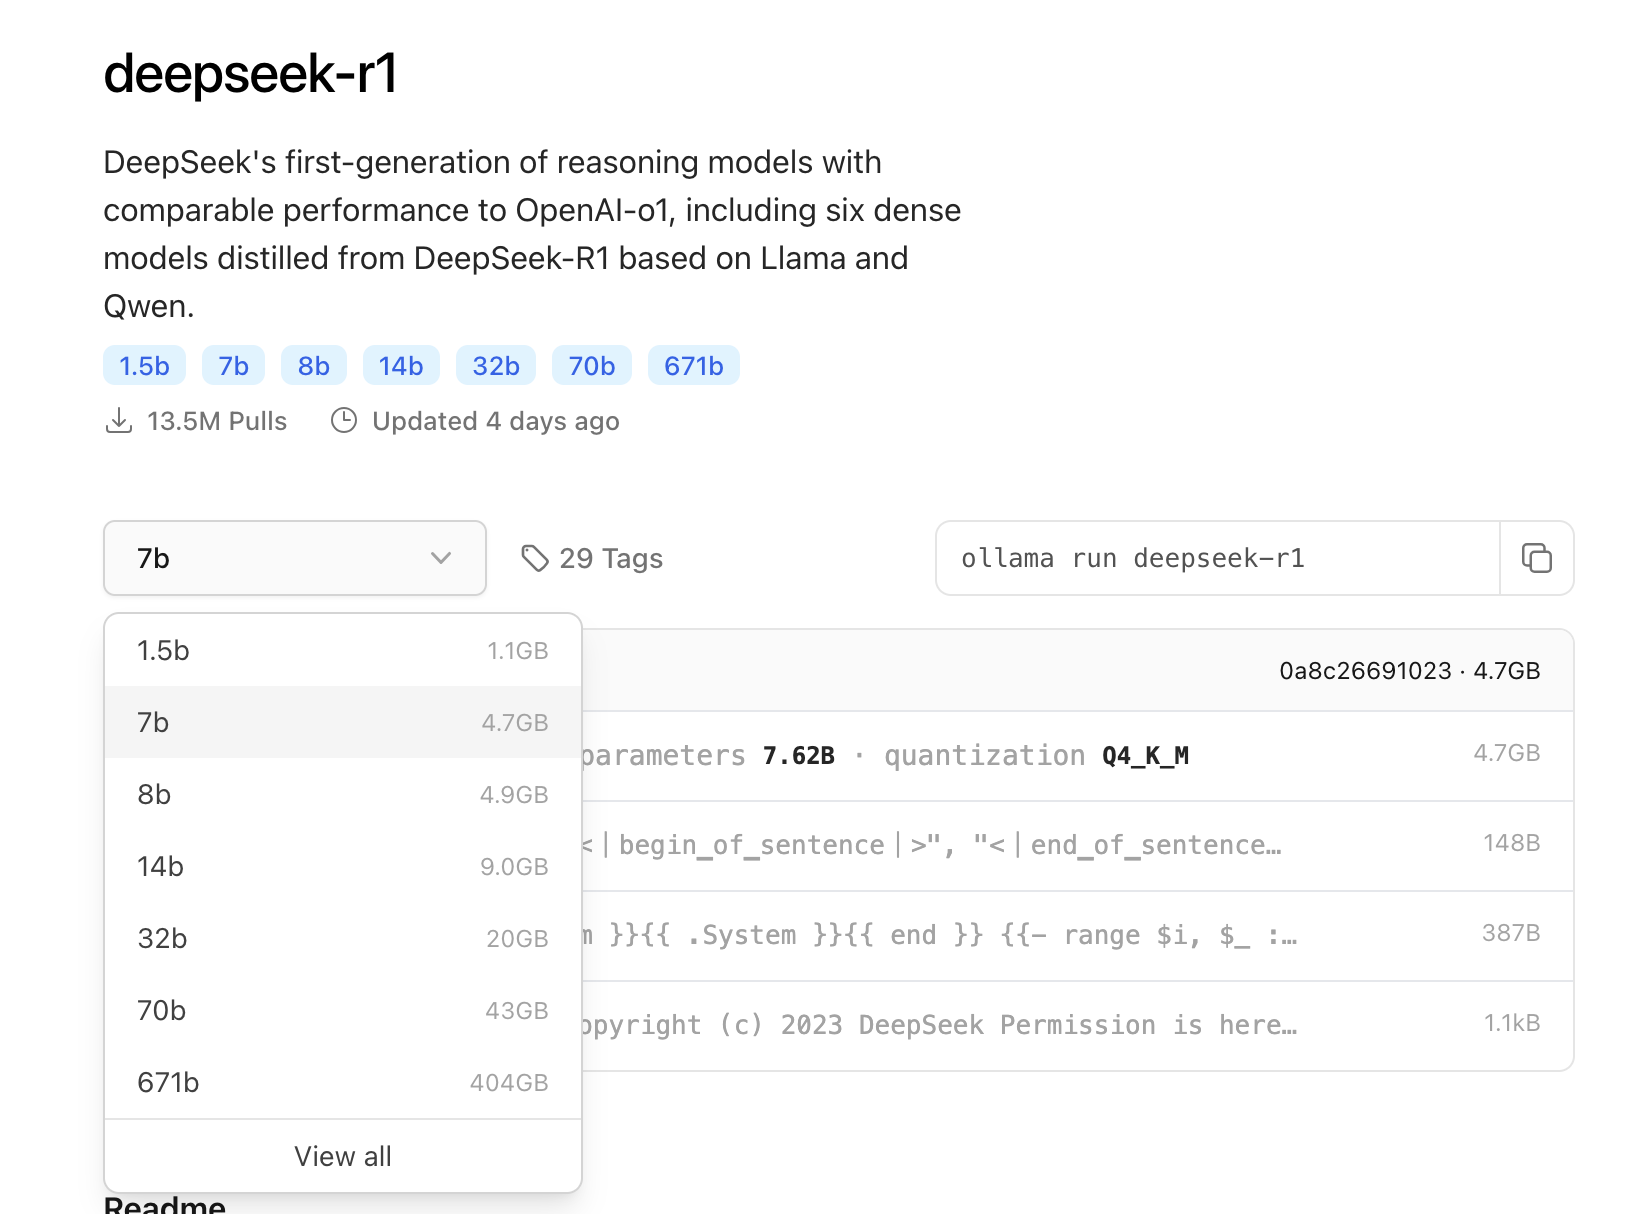Screen dimensions: 1642x1214
Task: Open the blue 671b tag badge
Action: click(693, 366)
